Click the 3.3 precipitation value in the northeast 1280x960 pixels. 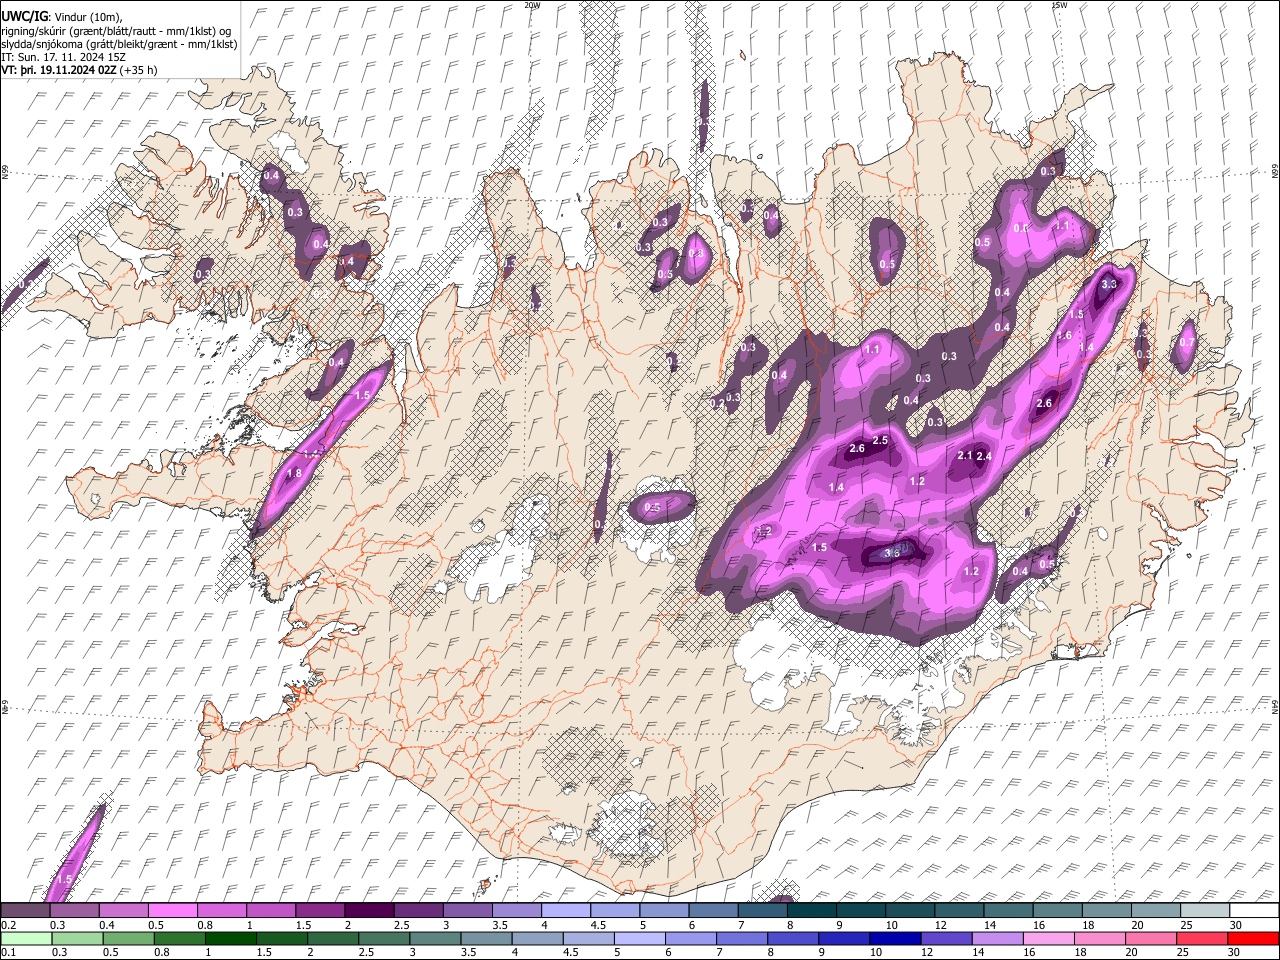click(1108, 284)
